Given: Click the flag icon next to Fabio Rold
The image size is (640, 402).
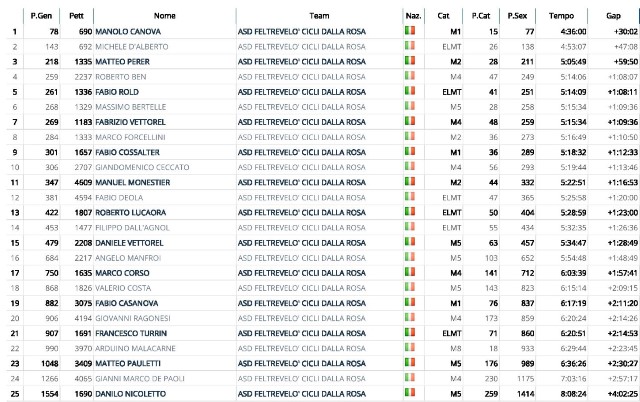Looking at the screenshot, I should click(410, 91).
